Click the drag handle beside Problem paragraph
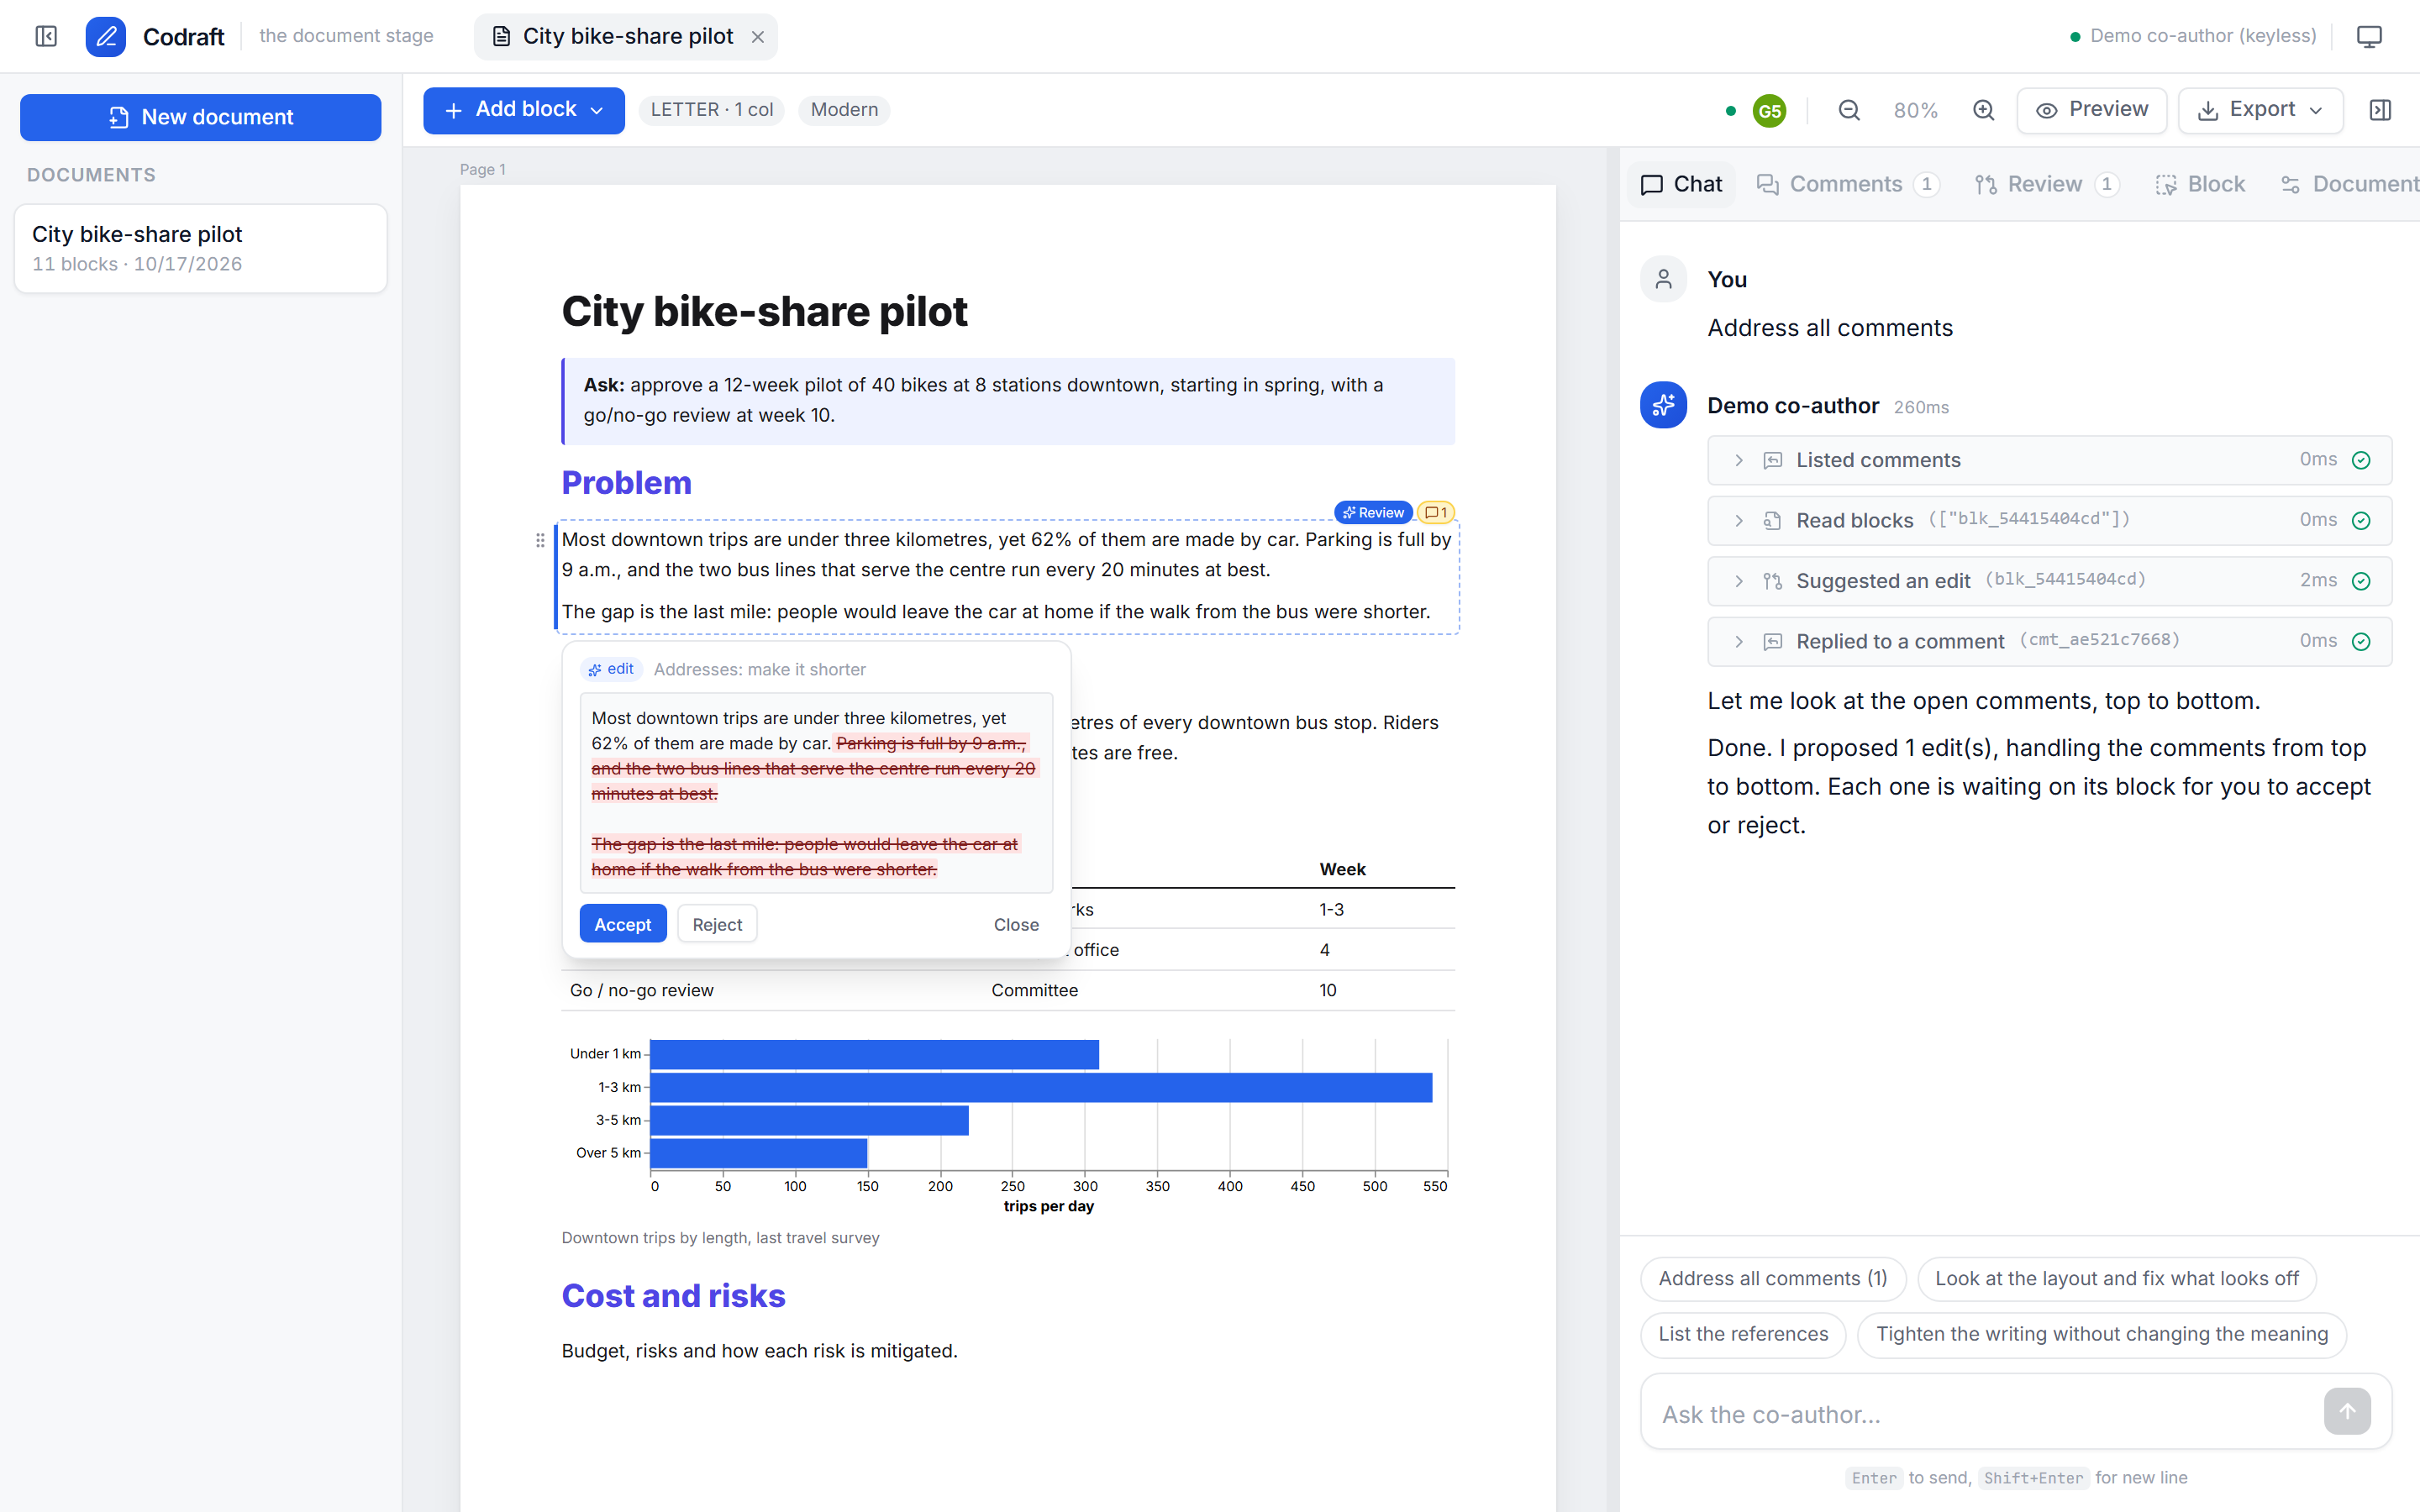The height and width of the screenshot is (1512, 2420). tap(540, 540)
